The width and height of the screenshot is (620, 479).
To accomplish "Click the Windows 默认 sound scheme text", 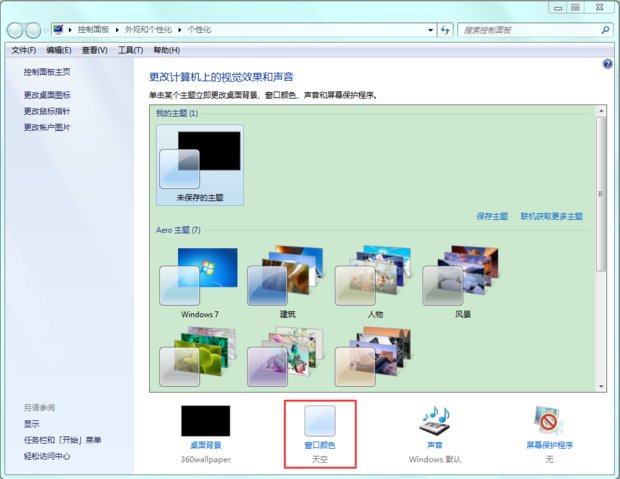I will click(435, 460).
